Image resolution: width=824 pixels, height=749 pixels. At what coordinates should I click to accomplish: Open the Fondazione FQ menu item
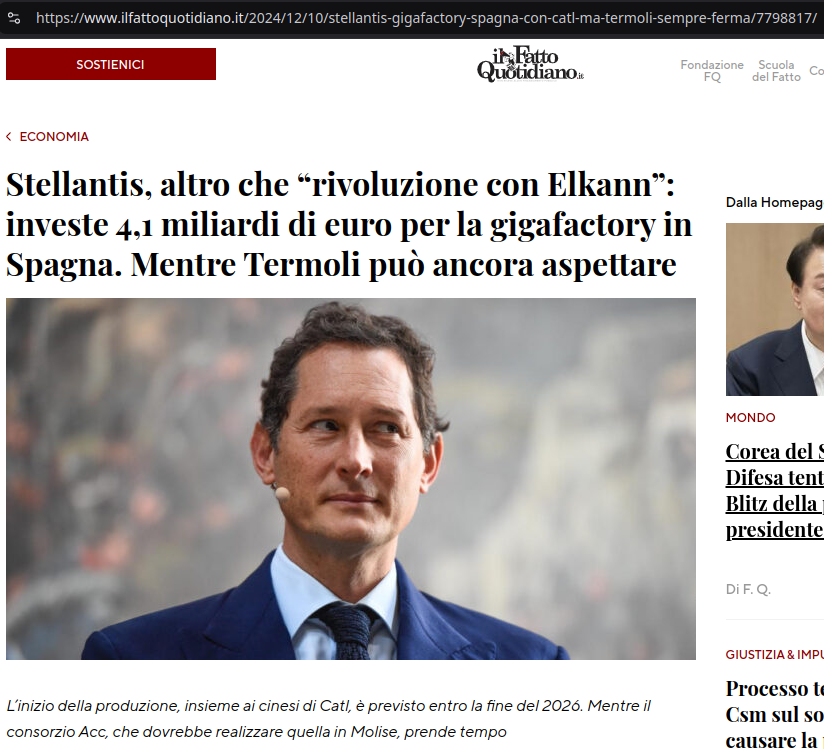coord(712,70)
